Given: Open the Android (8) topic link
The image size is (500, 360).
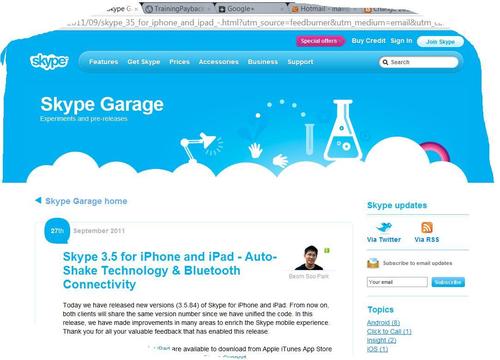Looking at the screenshot, I should [383, 323].
